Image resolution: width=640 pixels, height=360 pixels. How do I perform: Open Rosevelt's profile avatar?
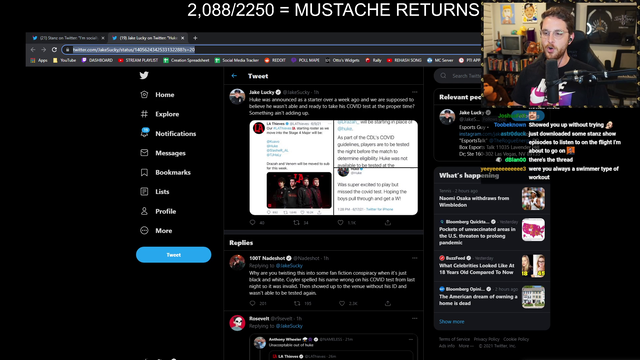coord(237,323)
